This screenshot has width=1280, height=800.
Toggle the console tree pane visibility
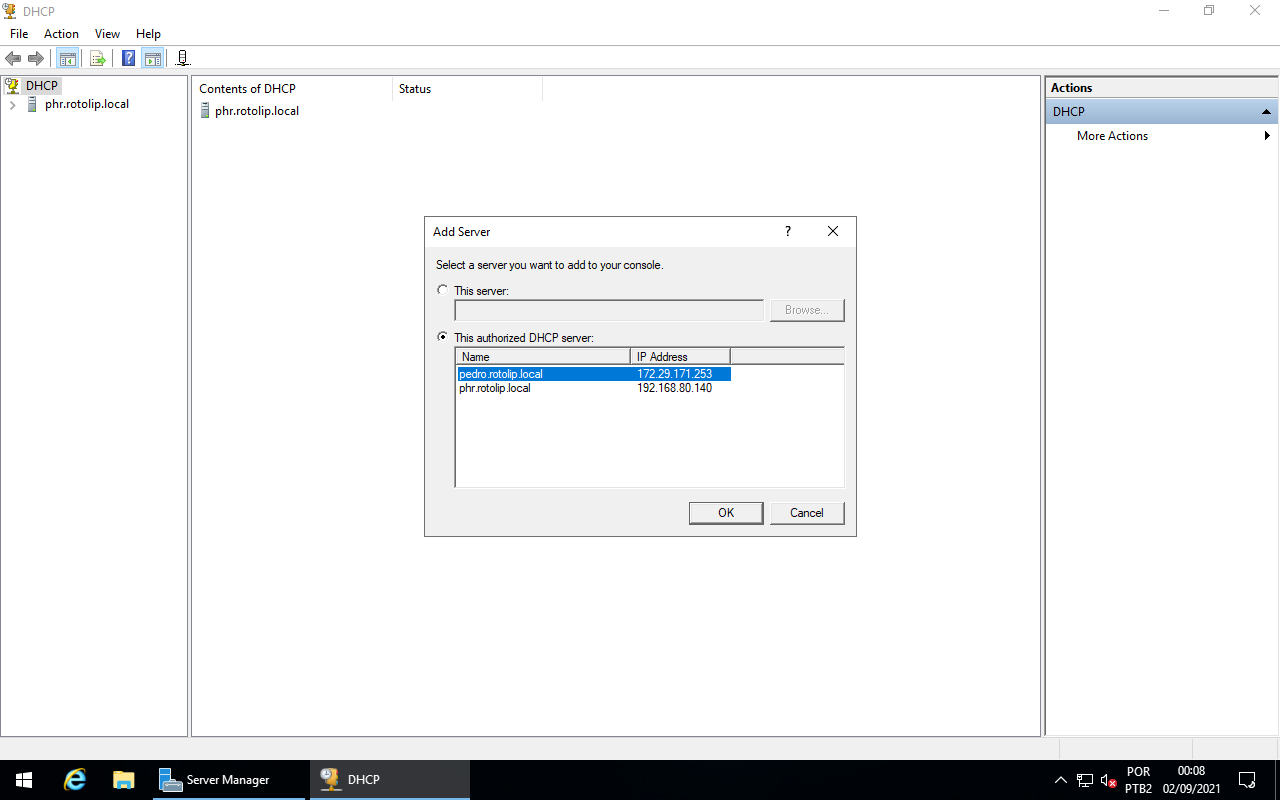[x=67, y=57]
